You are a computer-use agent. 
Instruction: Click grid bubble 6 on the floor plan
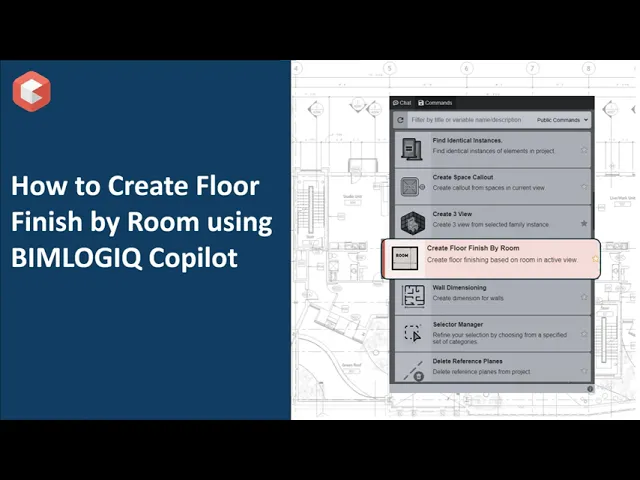(467, 68)
